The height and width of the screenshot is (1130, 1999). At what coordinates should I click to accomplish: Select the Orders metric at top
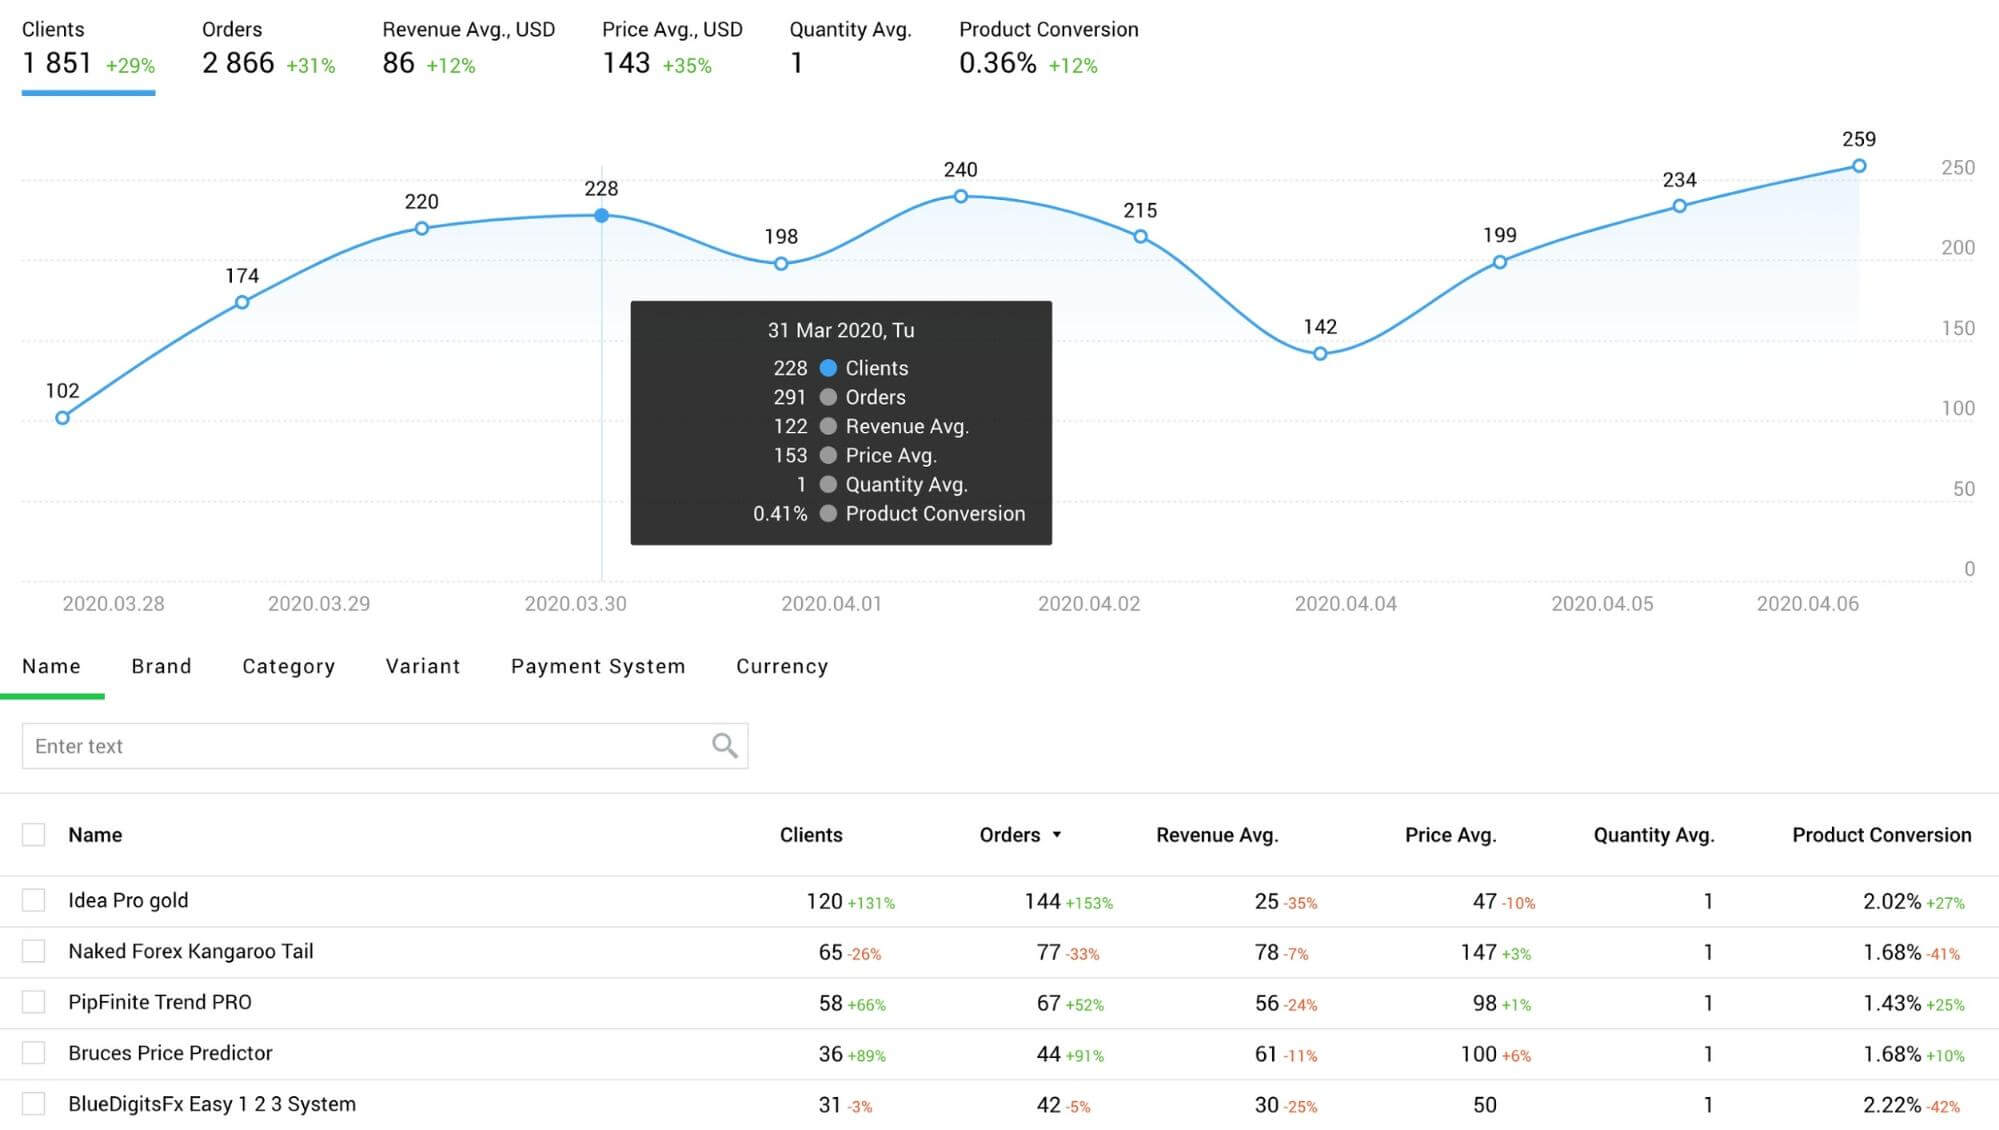(x=267, y=48)
